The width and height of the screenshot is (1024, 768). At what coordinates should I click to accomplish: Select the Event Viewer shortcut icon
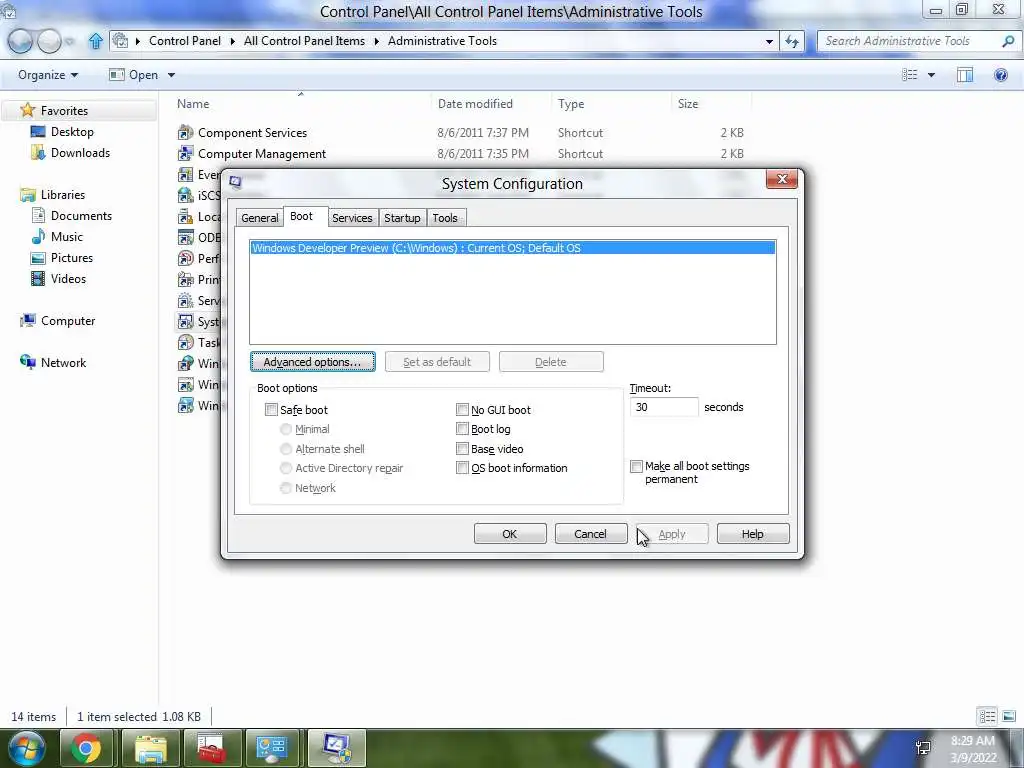coord(185,174)
